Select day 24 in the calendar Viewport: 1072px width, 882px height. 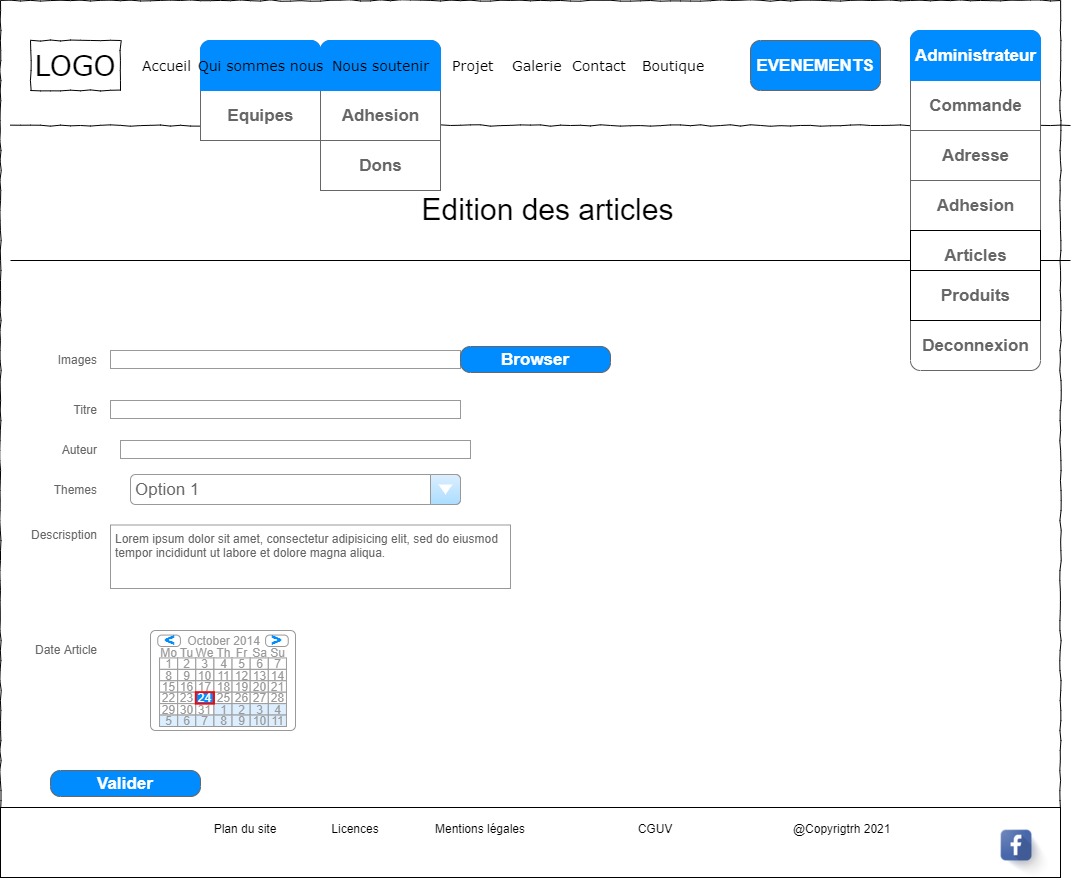pyautogui.click(x=204, y=698)
